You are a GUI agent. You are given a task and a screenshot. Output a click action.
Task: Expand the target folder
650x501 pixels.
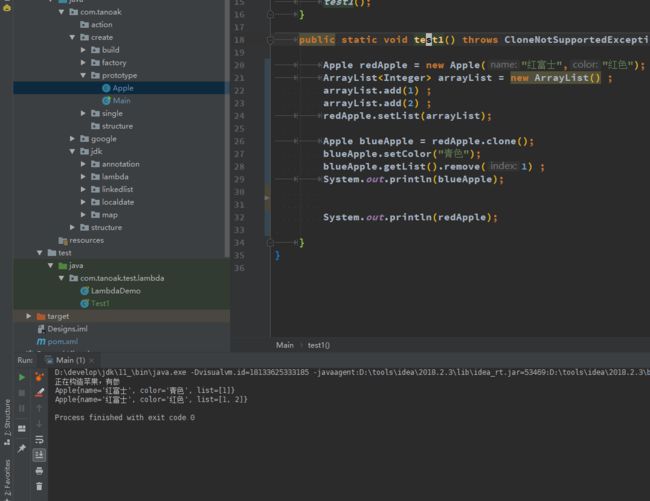coord(29,316)
